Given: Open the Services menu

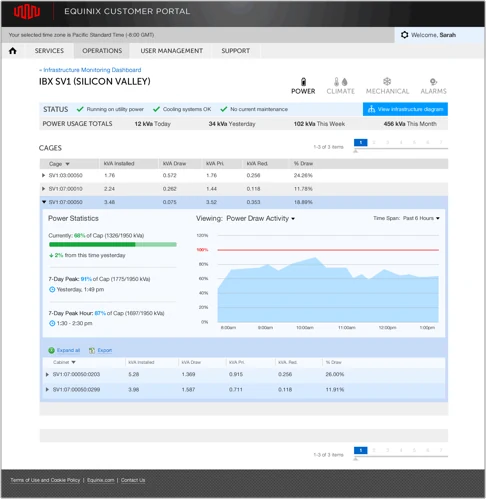Looking at the screenshot, I should pos(49,51).
